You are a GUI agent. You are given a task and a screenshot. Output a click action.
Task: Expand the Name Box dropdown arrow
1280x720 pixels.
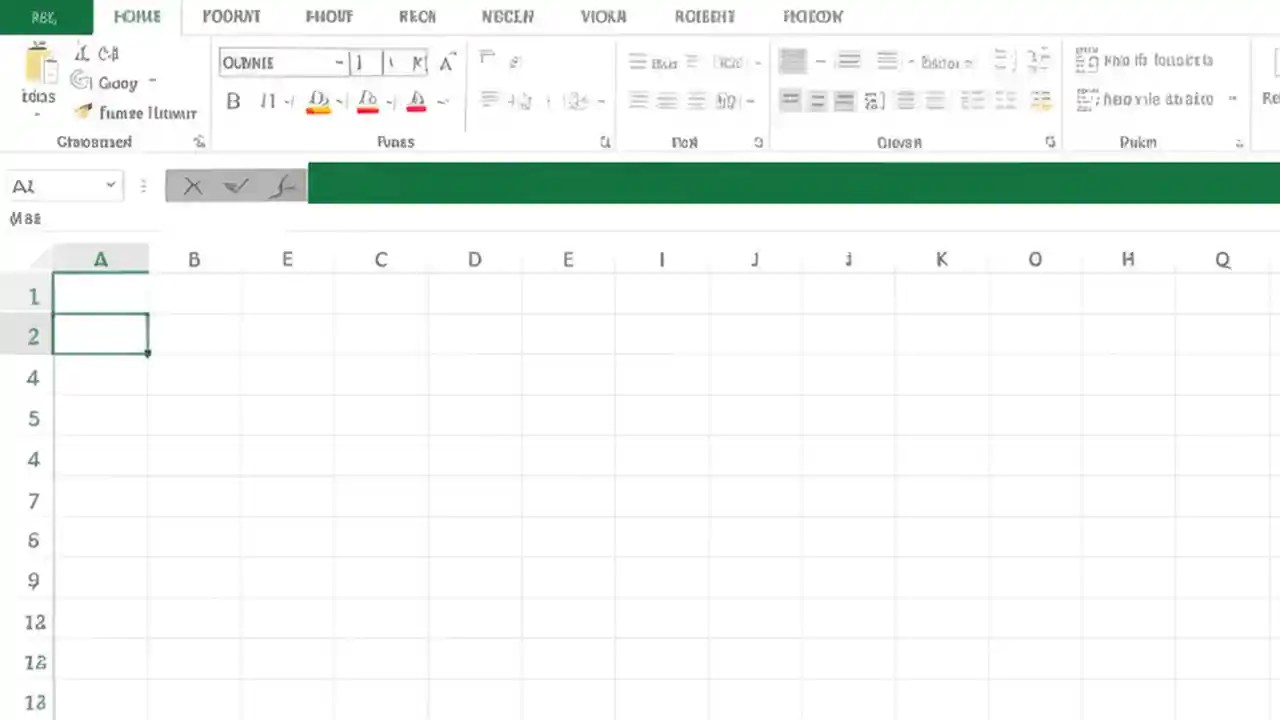coord(111,186)
